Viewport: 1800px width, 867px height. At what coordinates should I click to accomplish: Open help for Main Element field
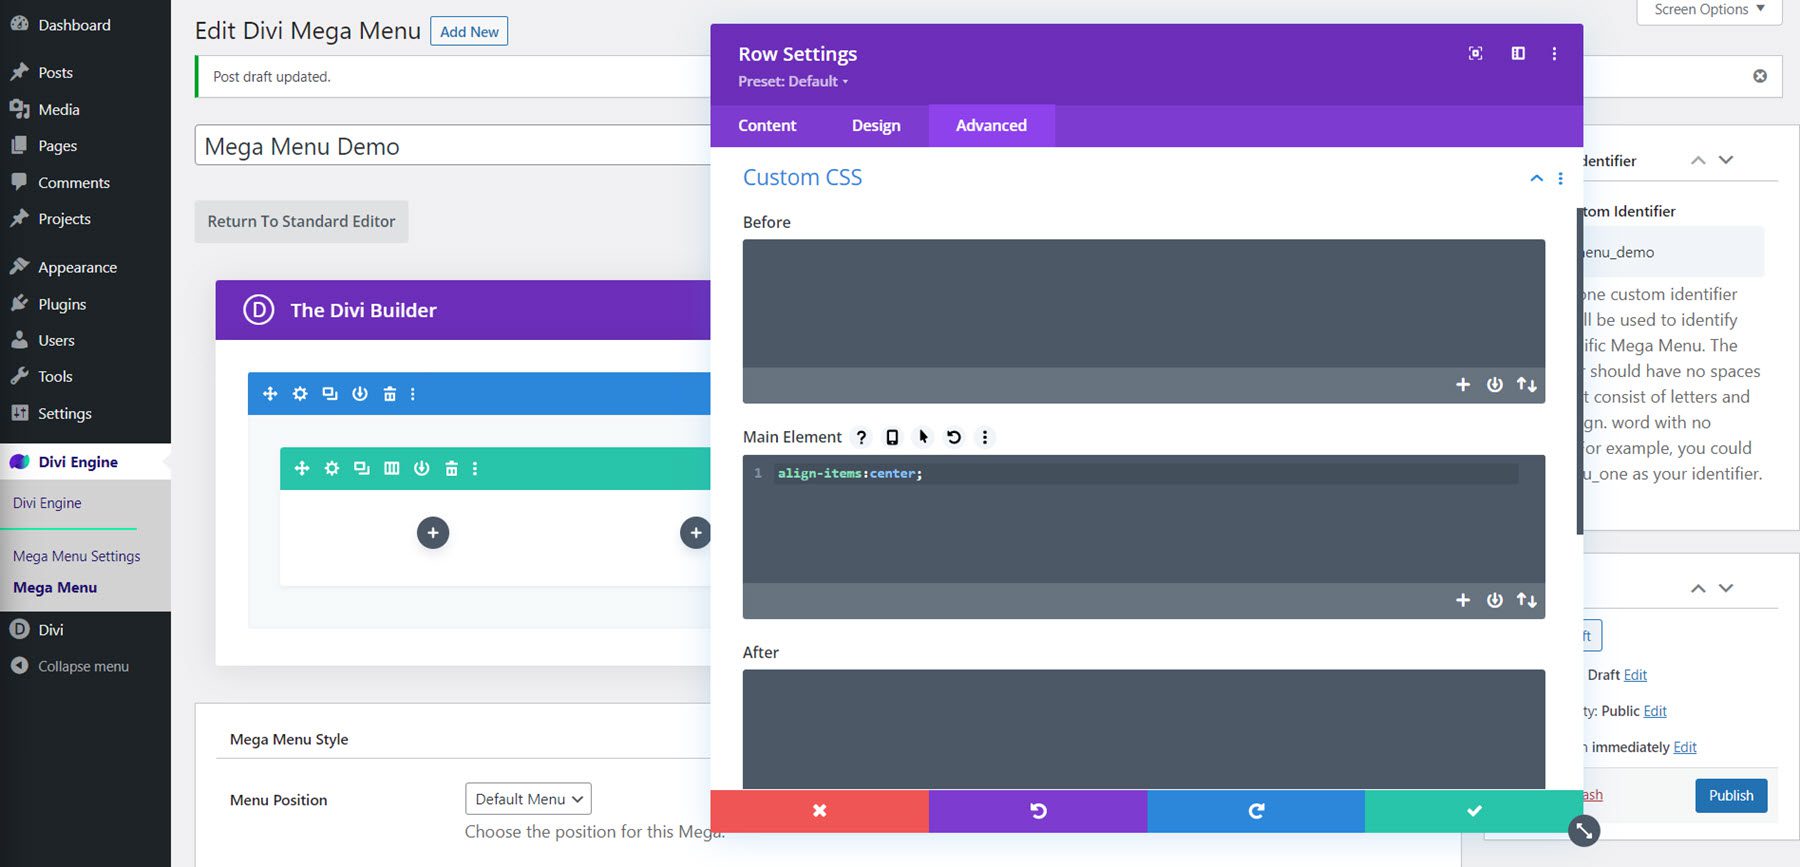pyautogui.click(x=861, y=437)
